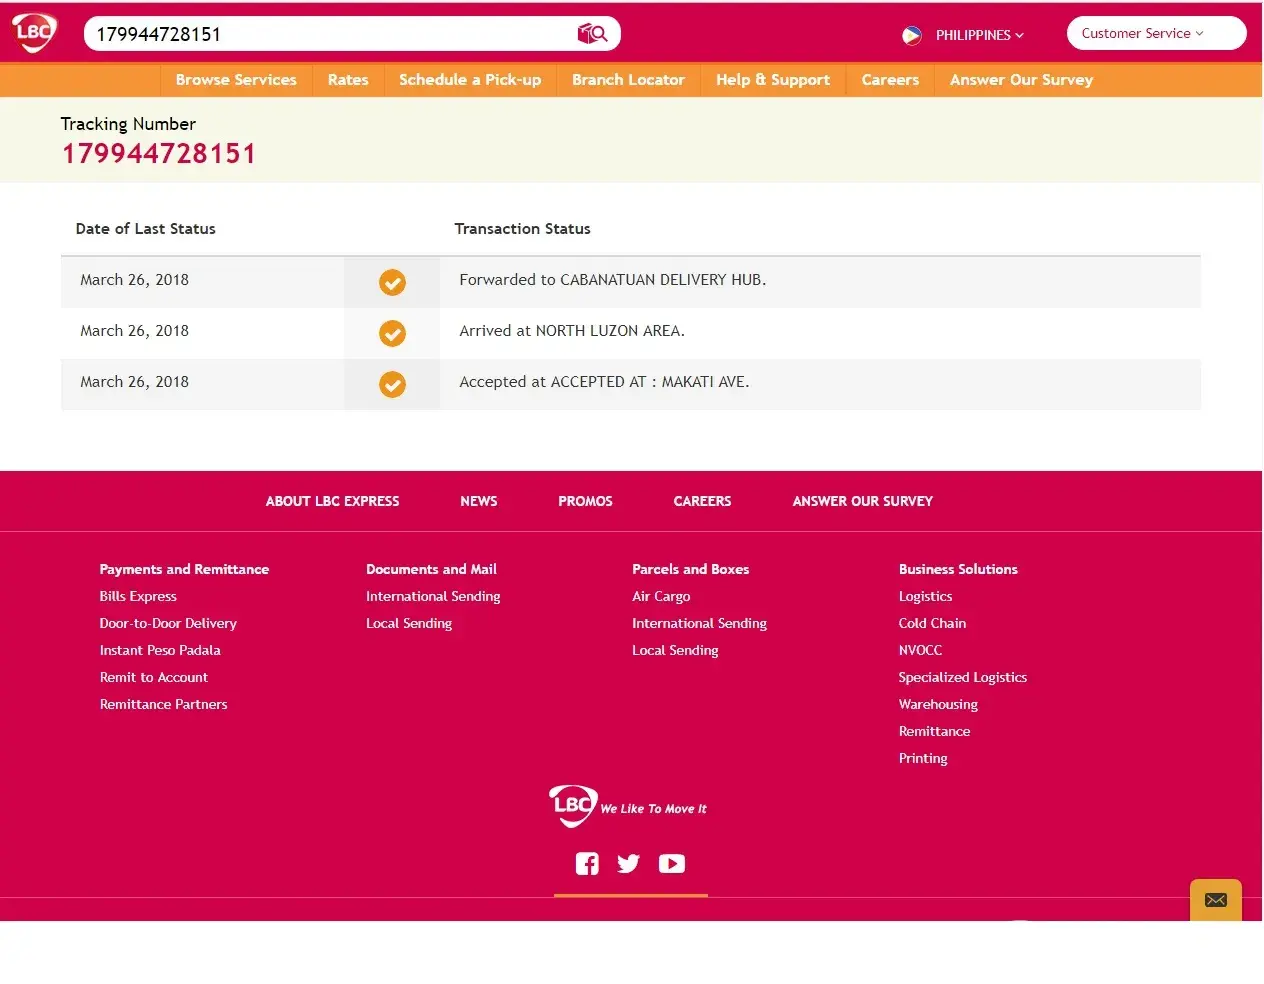Go to Cold Chain business solution

(932, 623)
